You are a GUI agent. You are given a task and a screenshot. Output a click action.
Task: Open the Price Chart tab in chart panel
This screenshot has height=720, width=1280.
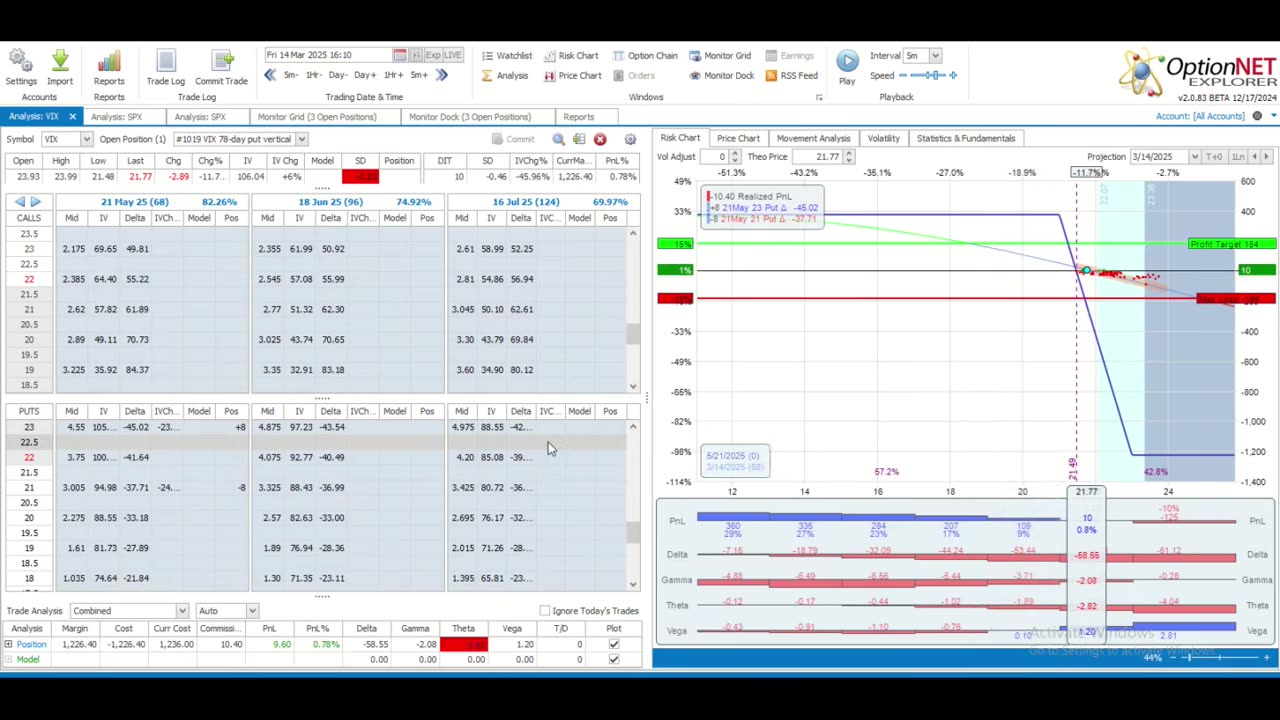pos(738,138)
